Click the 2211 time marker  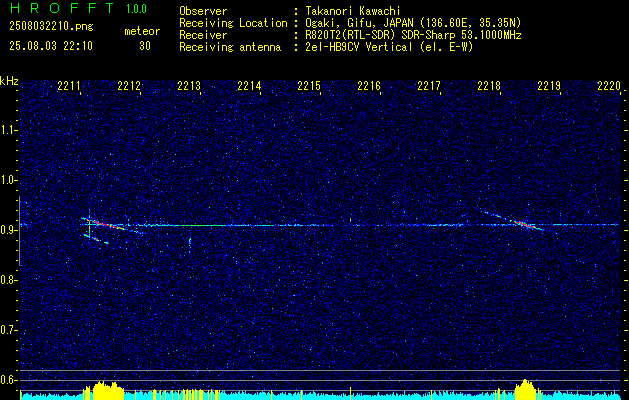(69, 86)
